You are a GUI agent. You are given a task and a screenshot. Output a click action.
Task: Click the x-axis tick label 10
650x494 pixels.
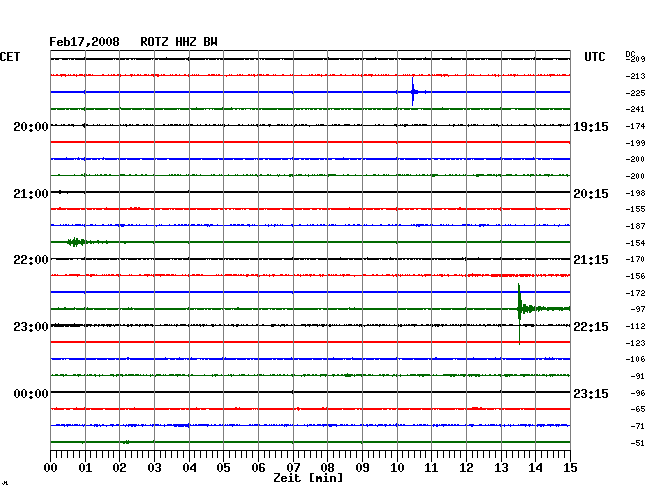(397, 467)
